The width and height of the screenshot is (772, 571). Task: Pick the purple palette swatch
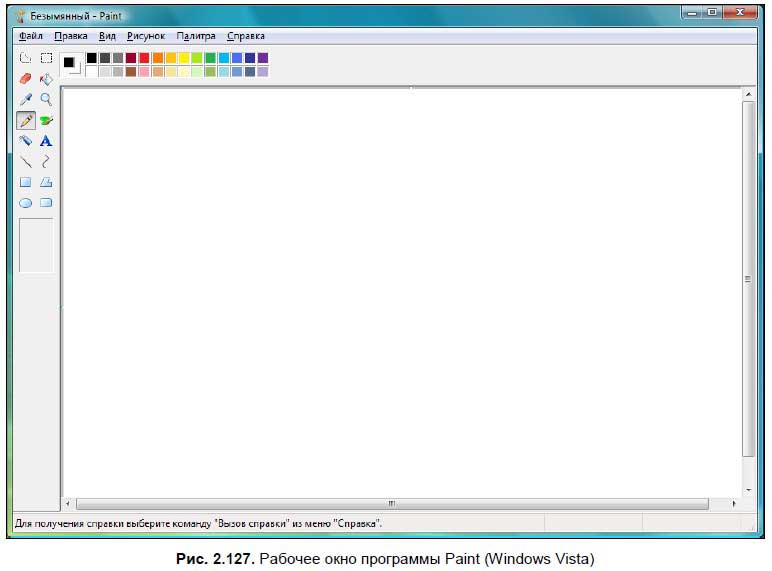263,58
